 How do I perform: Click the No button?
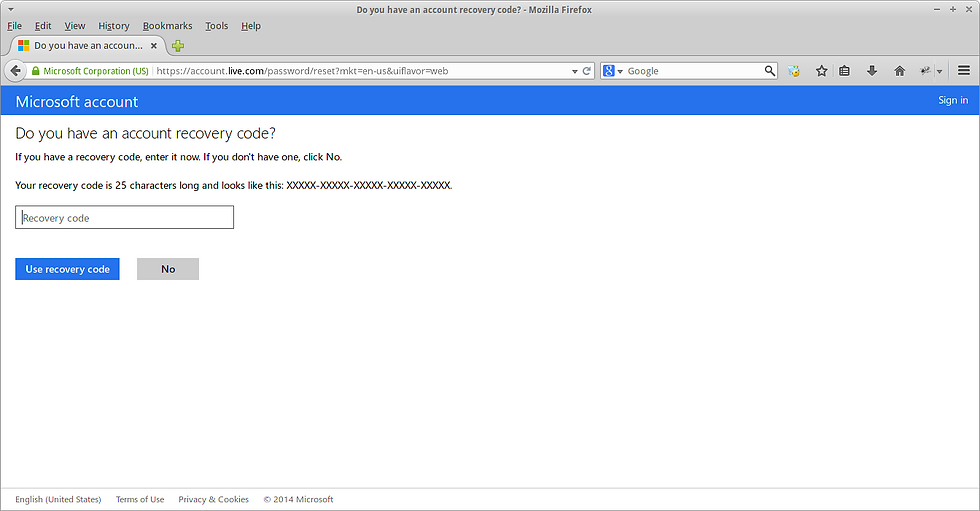click(168, 269)
